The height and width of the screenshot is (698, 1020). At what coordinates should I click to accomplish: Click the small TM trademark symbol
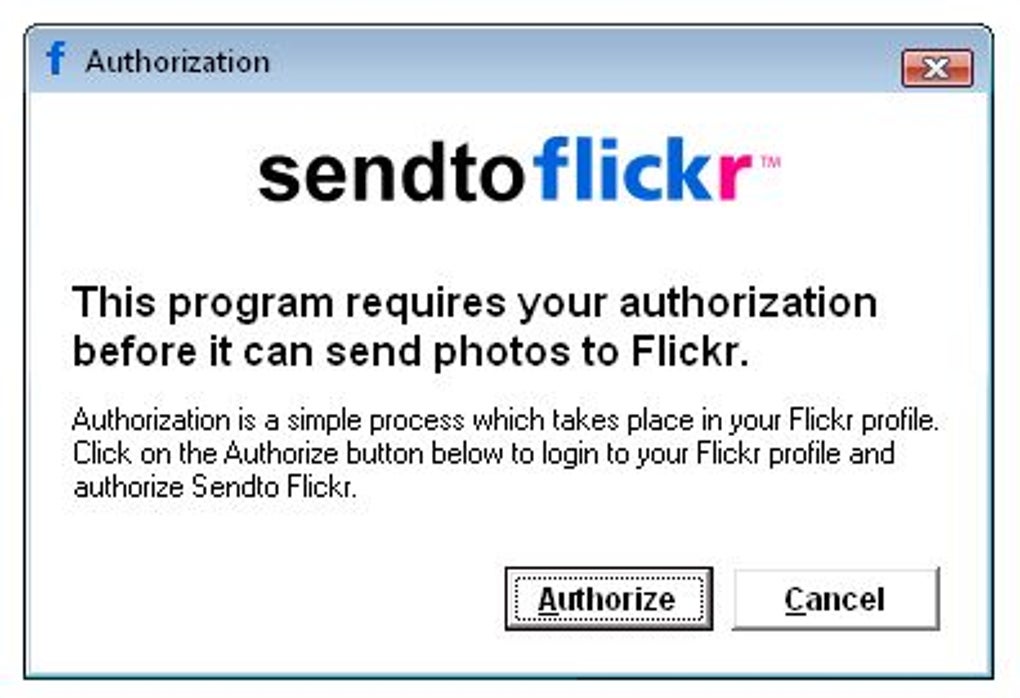[x=770, y=160]
